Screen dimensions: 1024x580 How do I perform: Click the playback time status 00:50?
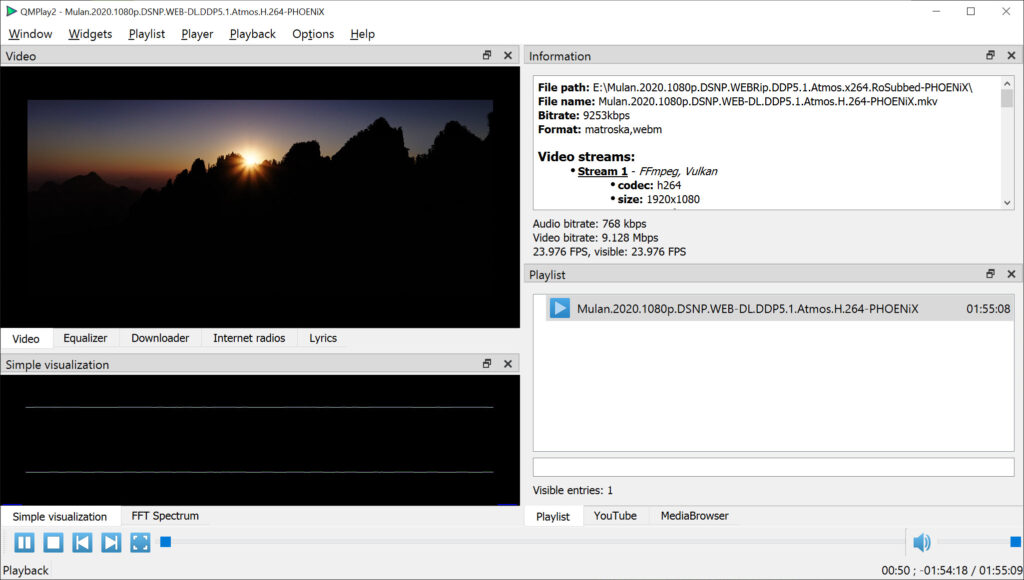click(x=895, y=570)
